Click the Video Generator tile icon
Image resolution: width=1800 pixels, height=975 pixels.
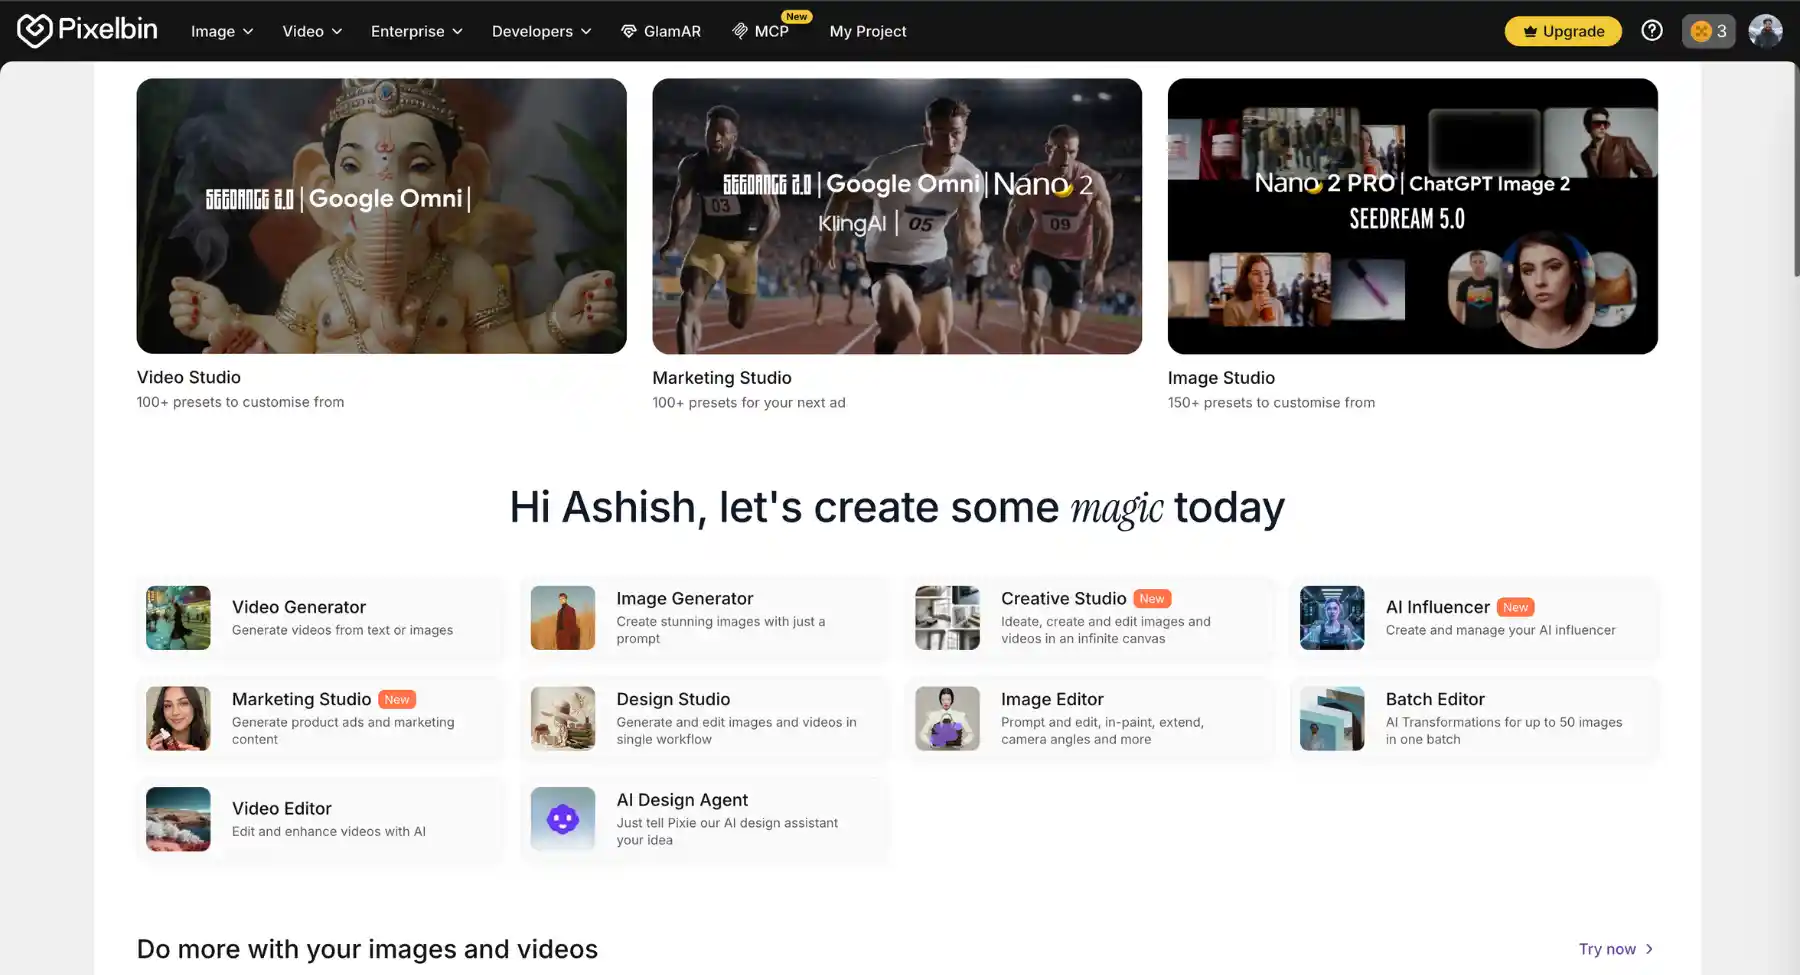click(178, 618)
